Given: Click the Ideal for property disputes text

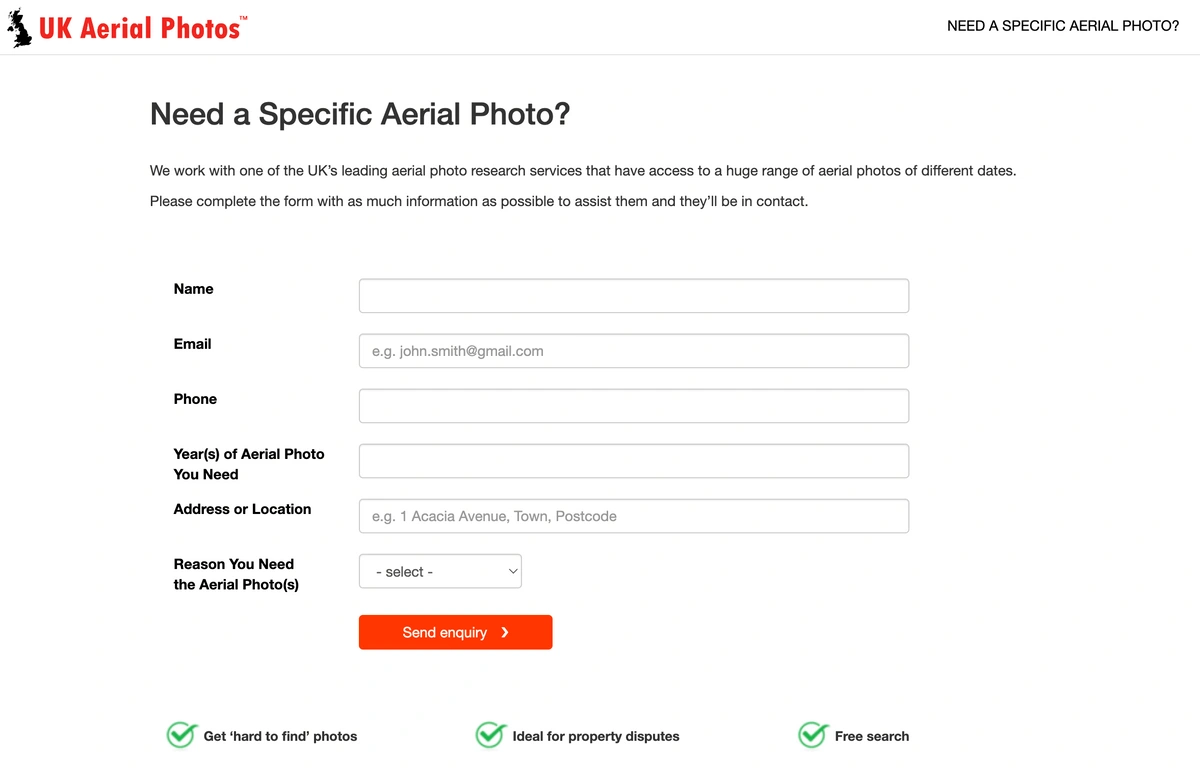Looking at the screenshot, I should [596, 736].
